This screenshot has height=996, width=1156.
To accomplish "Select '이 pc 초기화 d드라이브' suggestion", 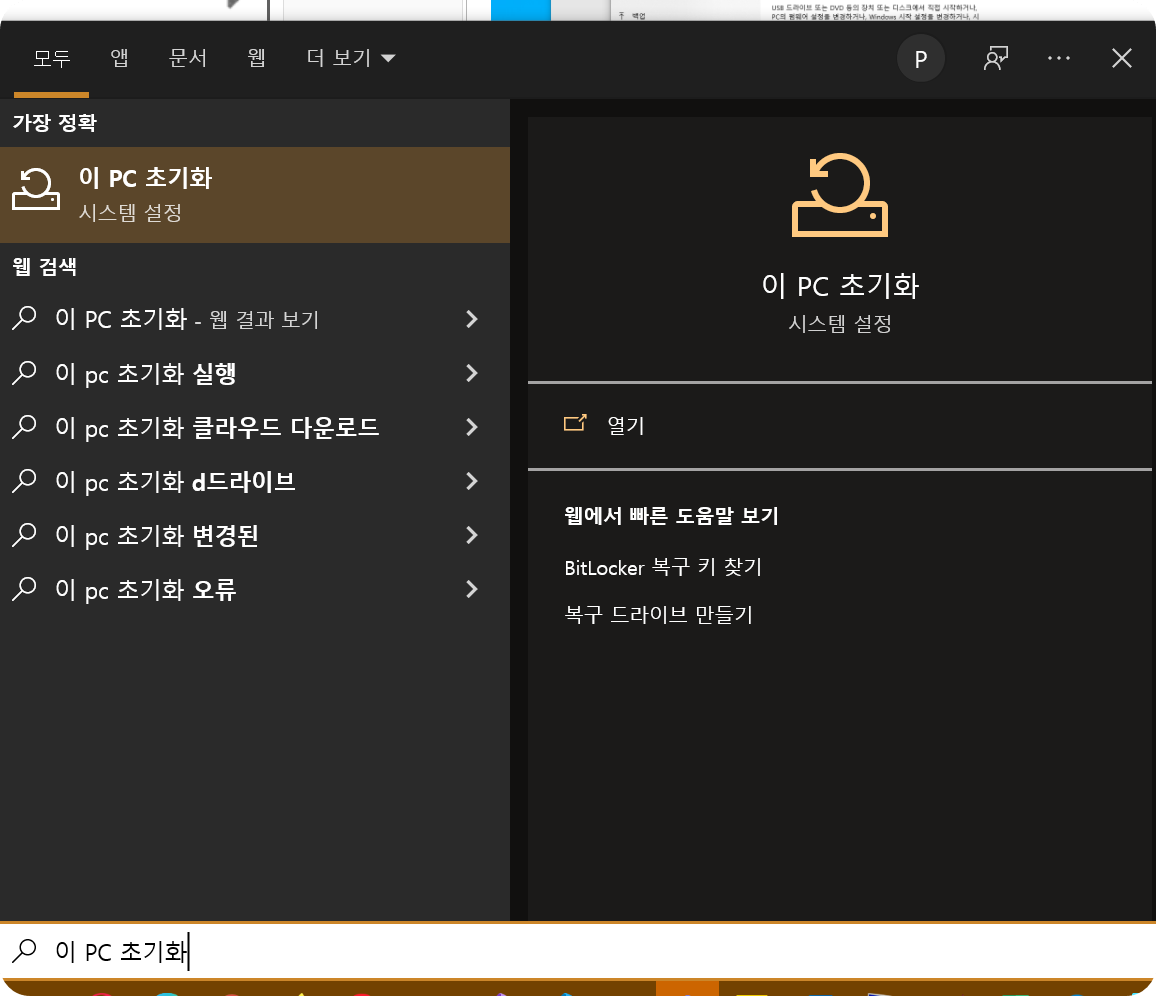I will coord(254,481).
